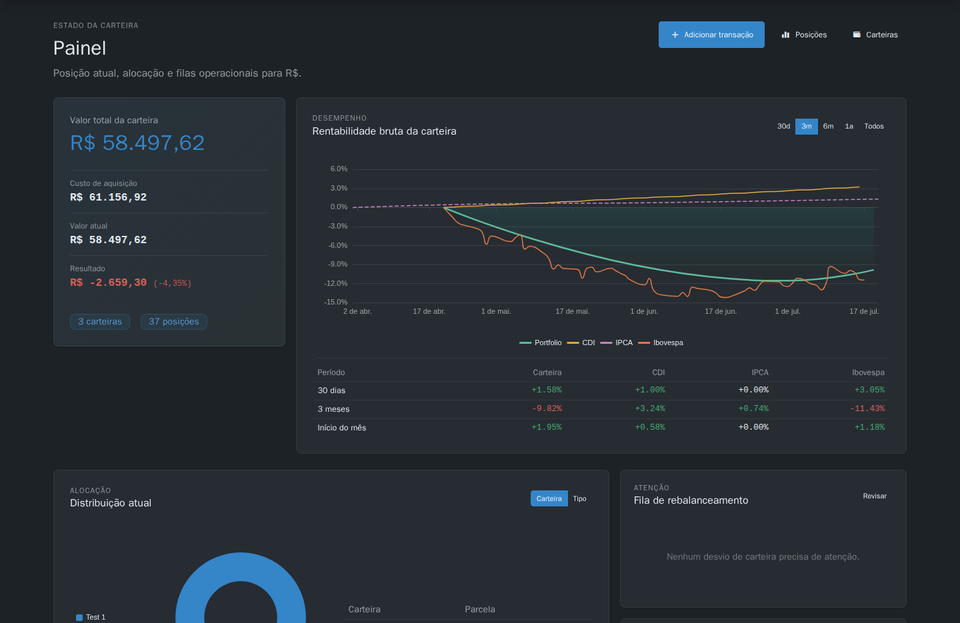Click acquisition cost R$ 61.156,92
The image size is (960, 623).
108,198
